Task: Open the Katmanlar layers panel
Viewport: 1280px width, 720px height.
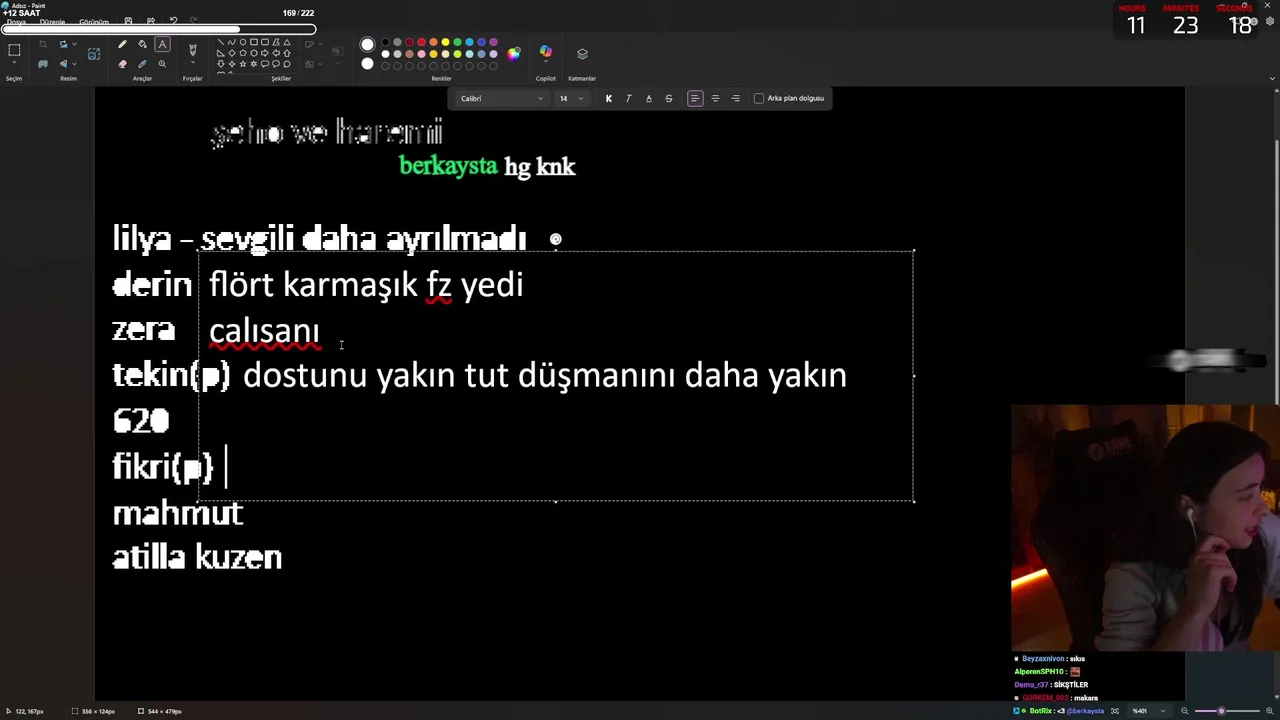Action: click(582, 54)
